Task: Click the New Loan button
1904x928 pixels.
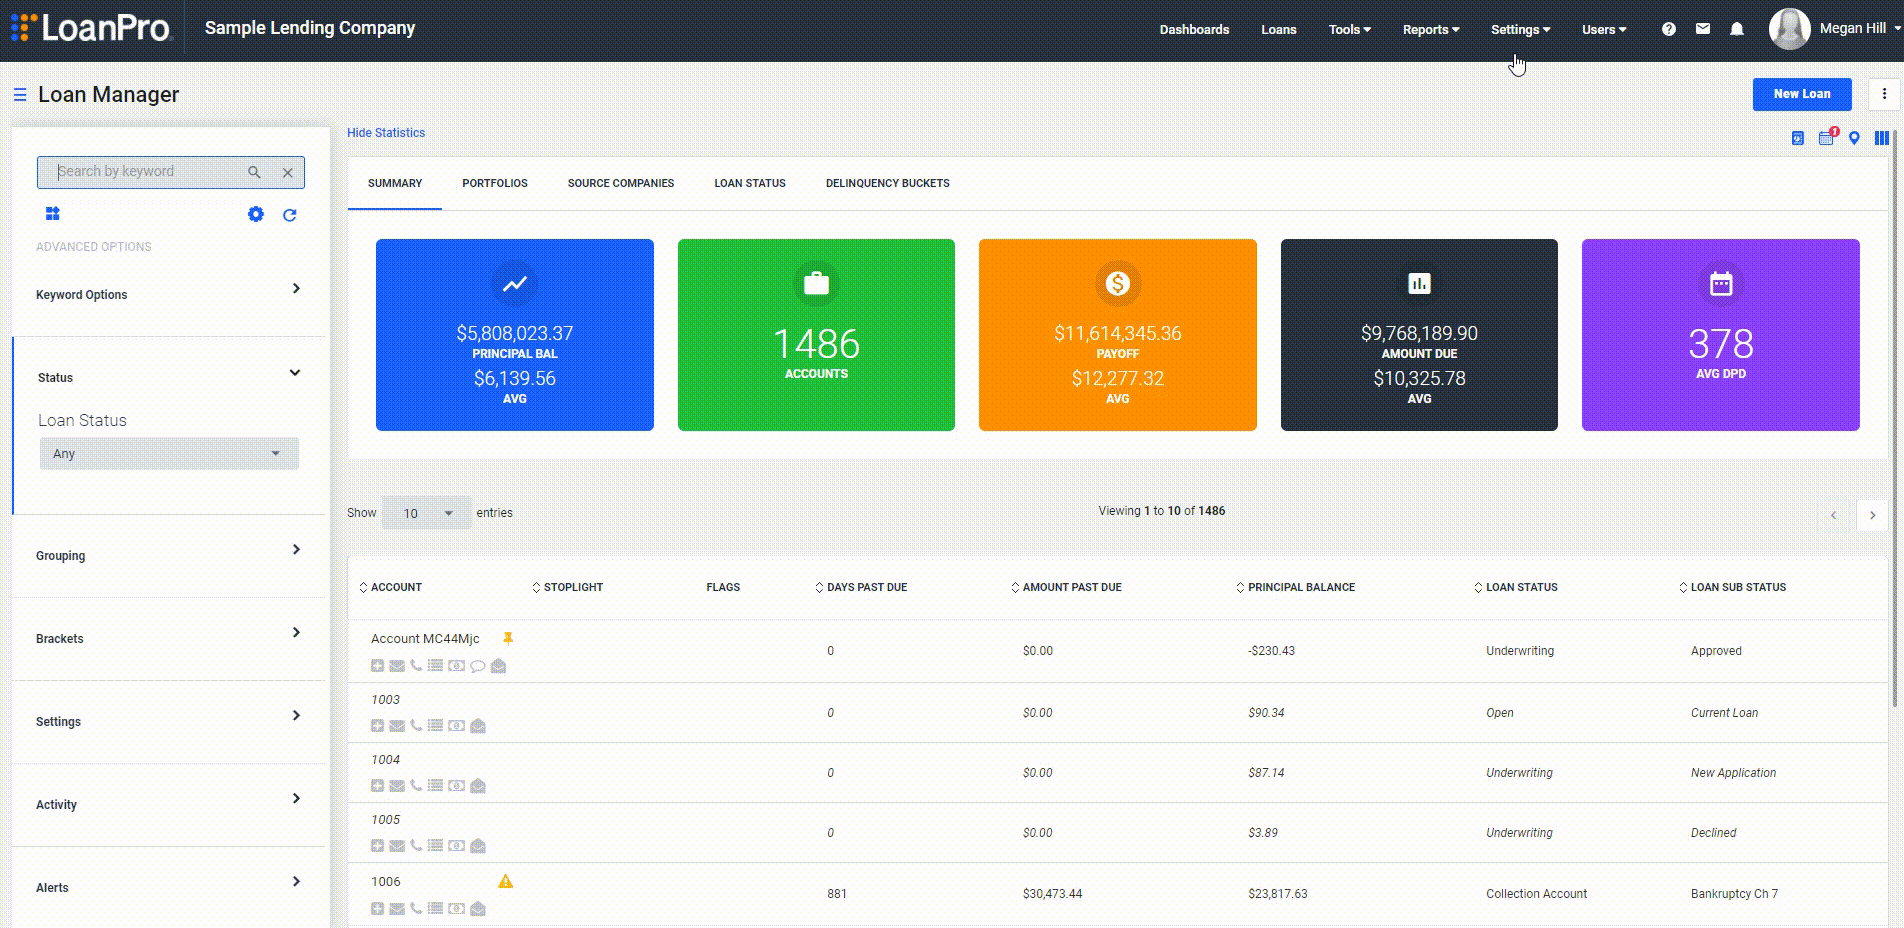Action: pos(1802,94)
